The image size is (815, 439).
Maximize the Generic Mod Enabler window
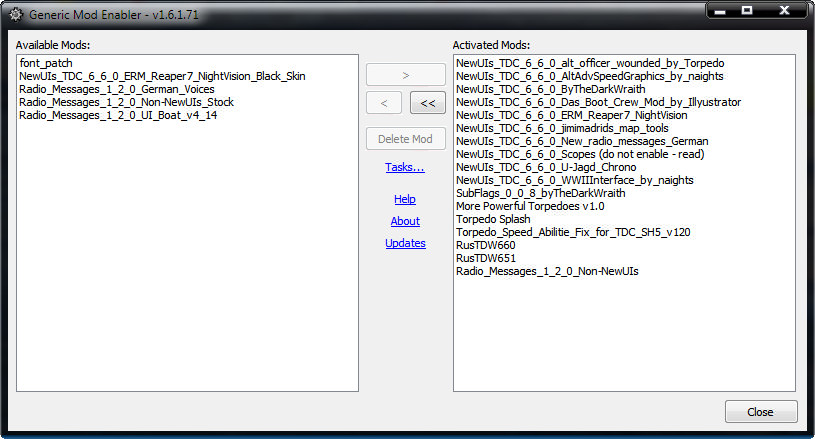(x=747, y=10)
